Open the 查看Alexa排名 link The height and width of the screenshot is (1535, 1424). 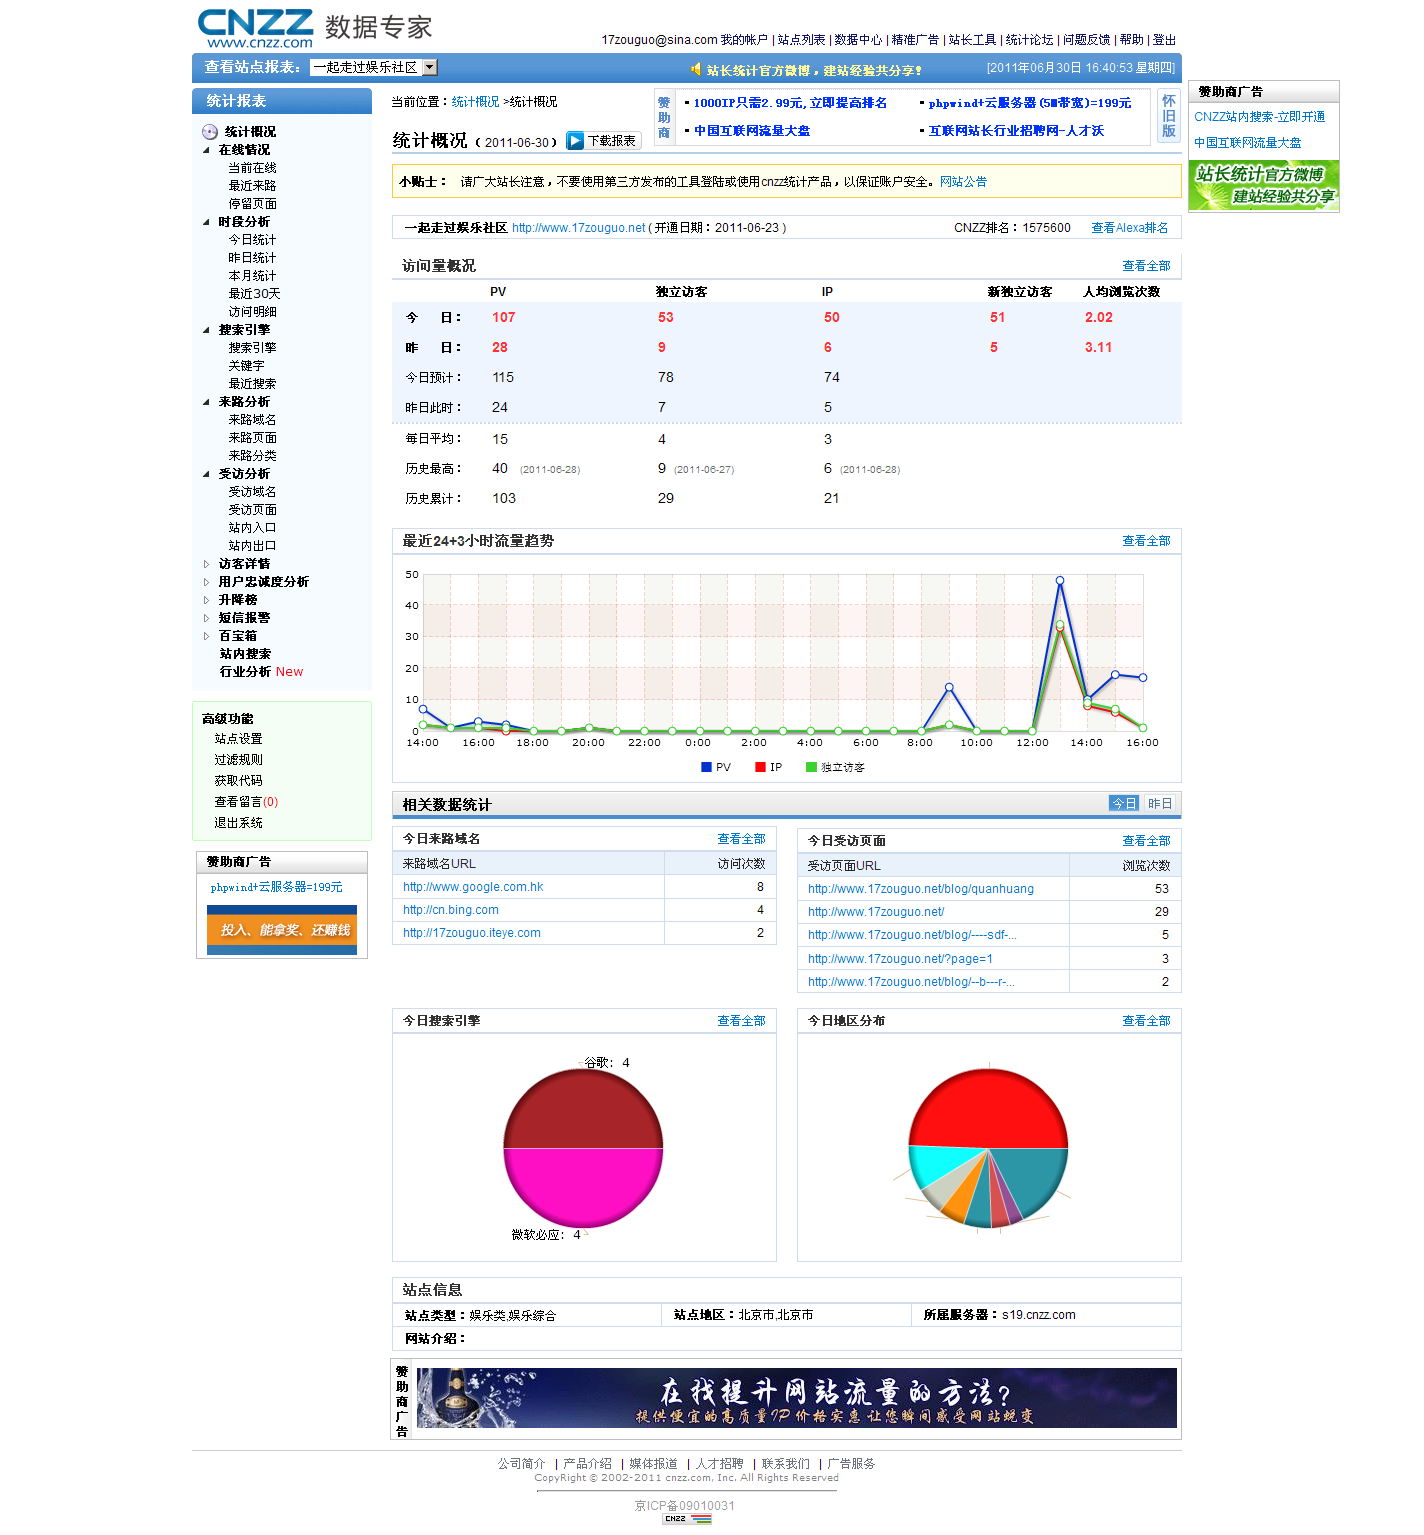click(x=1129, y=228)
